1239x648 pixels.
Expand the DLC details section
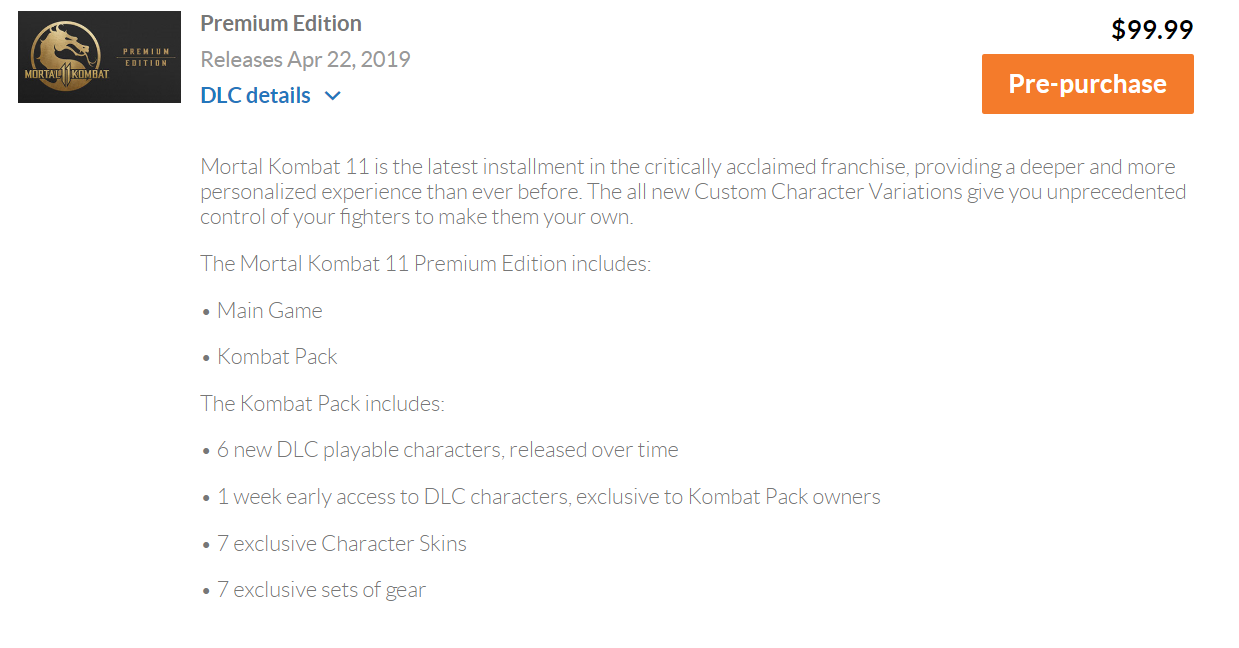coord(255,95)
